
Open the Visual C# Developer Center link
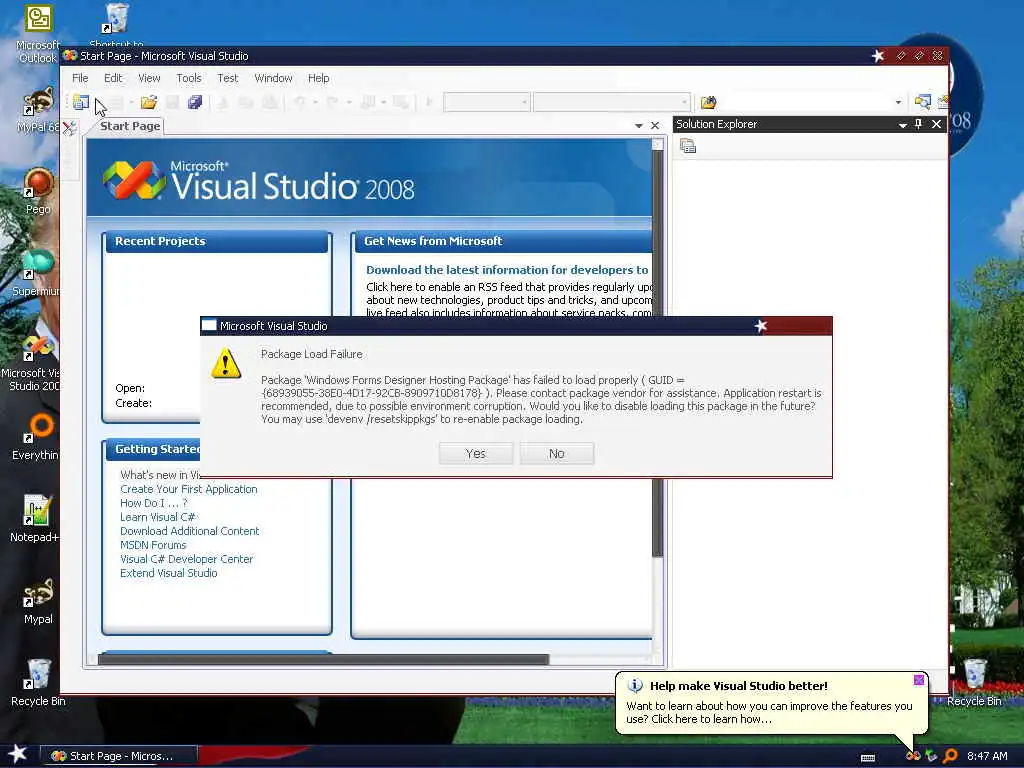(x=186, y=559)
